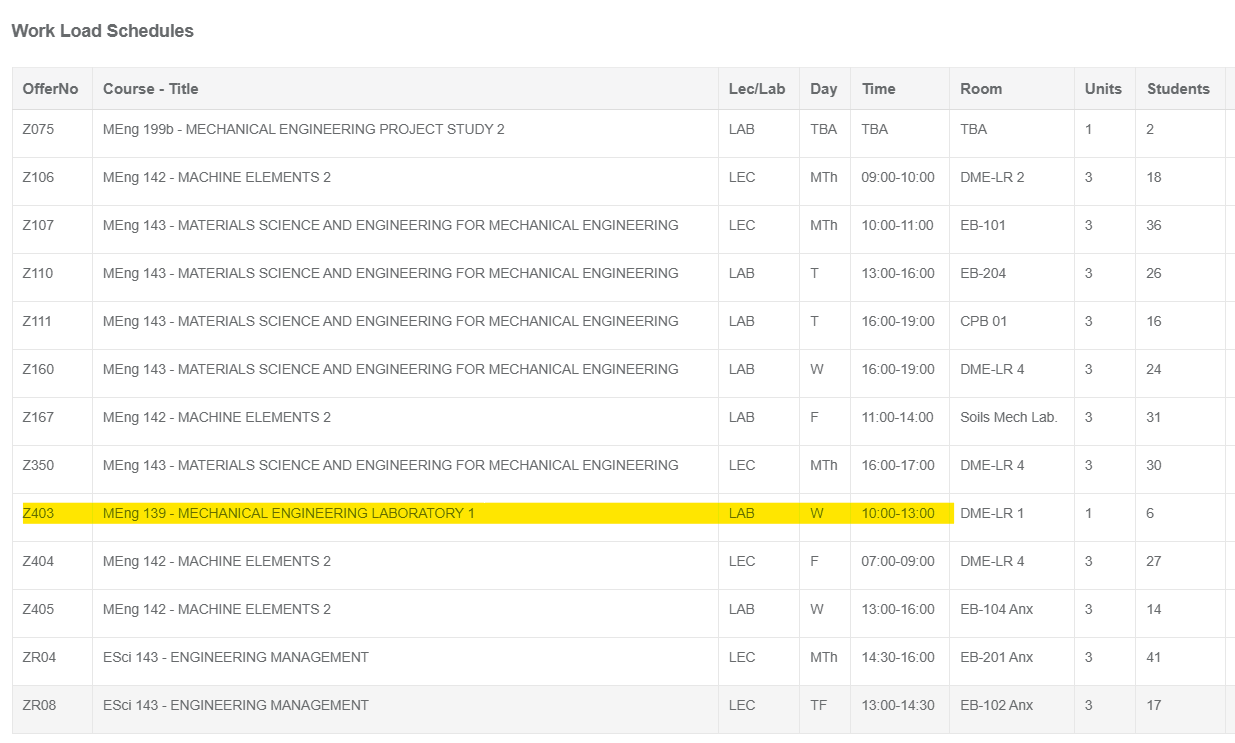Click the OfferNo column header
Viewport: 1235px width, 743px height.
[x=50, y=89]
